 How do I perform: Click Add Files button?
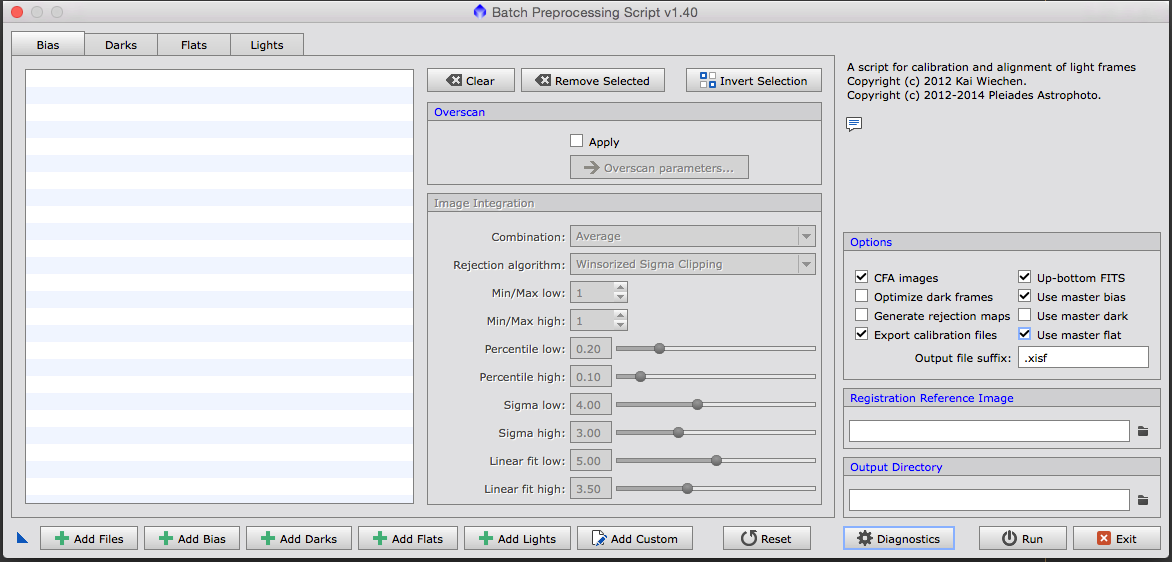[89, 538]
